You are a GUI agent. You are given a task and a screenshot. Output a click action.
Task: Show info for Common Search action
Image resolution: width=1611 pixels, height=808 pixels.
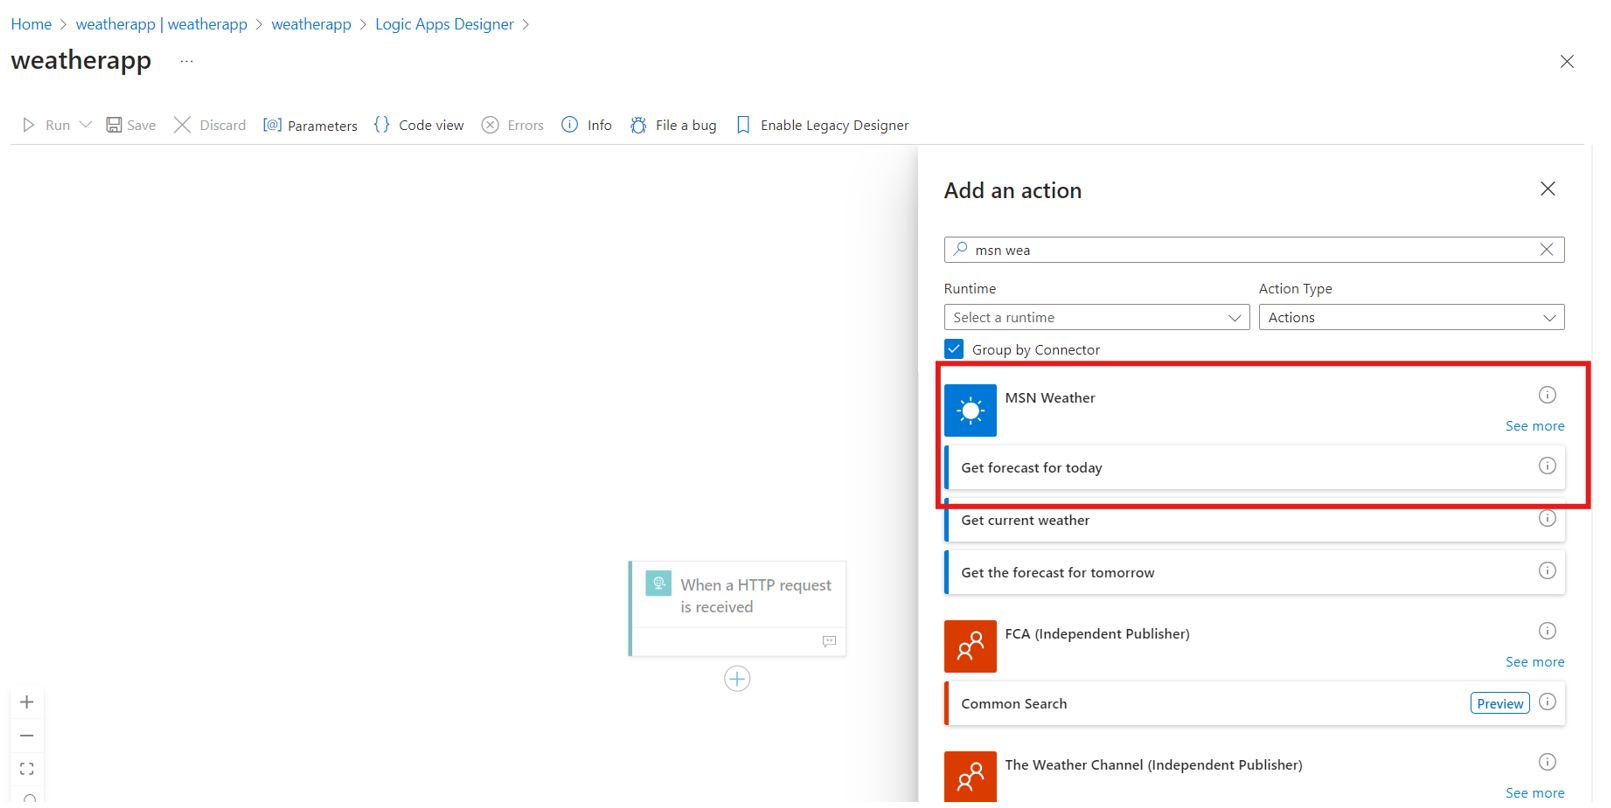(1548, 702)
